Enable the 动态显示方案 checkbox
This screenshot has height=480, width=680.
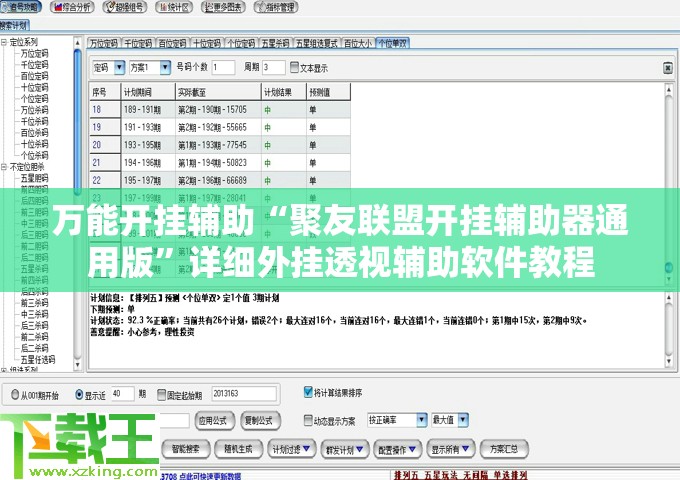tap(308, 420)
